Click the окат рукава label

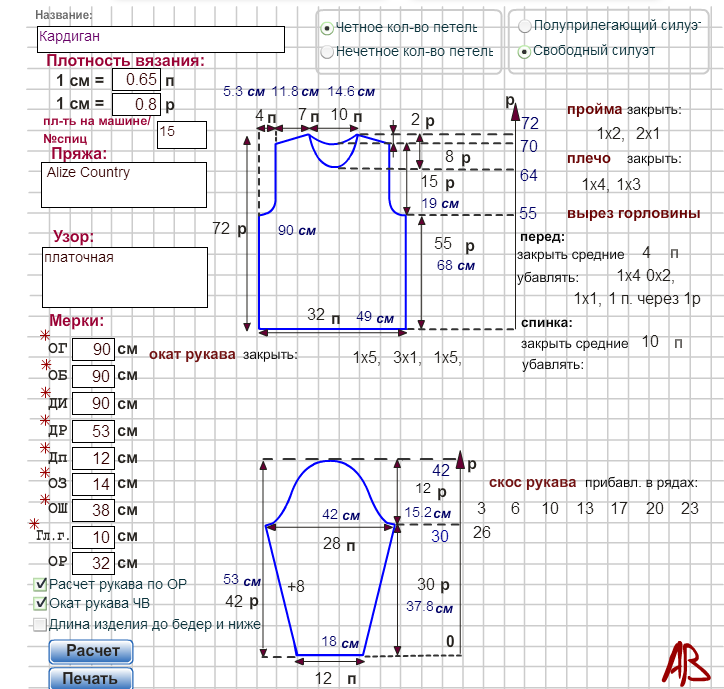(x=192, y=355)
